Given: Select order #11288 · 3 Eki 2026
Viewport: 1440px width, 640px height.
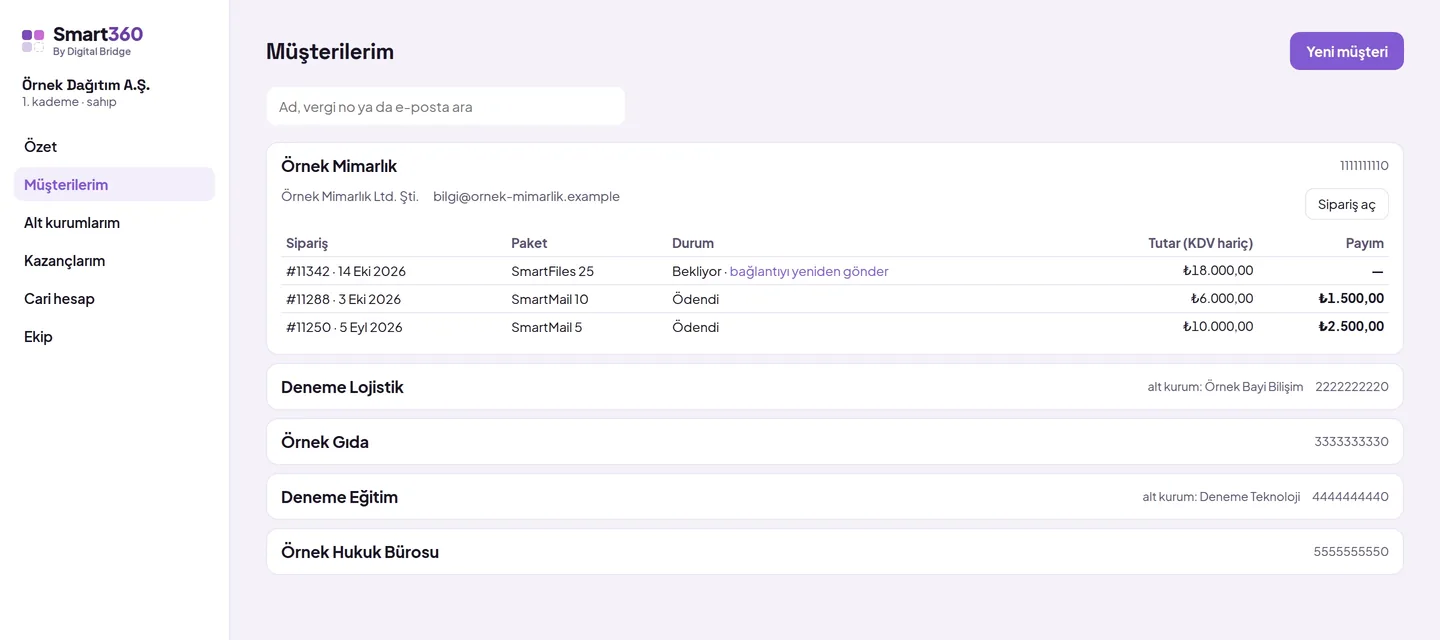Looking at the screenshot, I should pos(343,299).
